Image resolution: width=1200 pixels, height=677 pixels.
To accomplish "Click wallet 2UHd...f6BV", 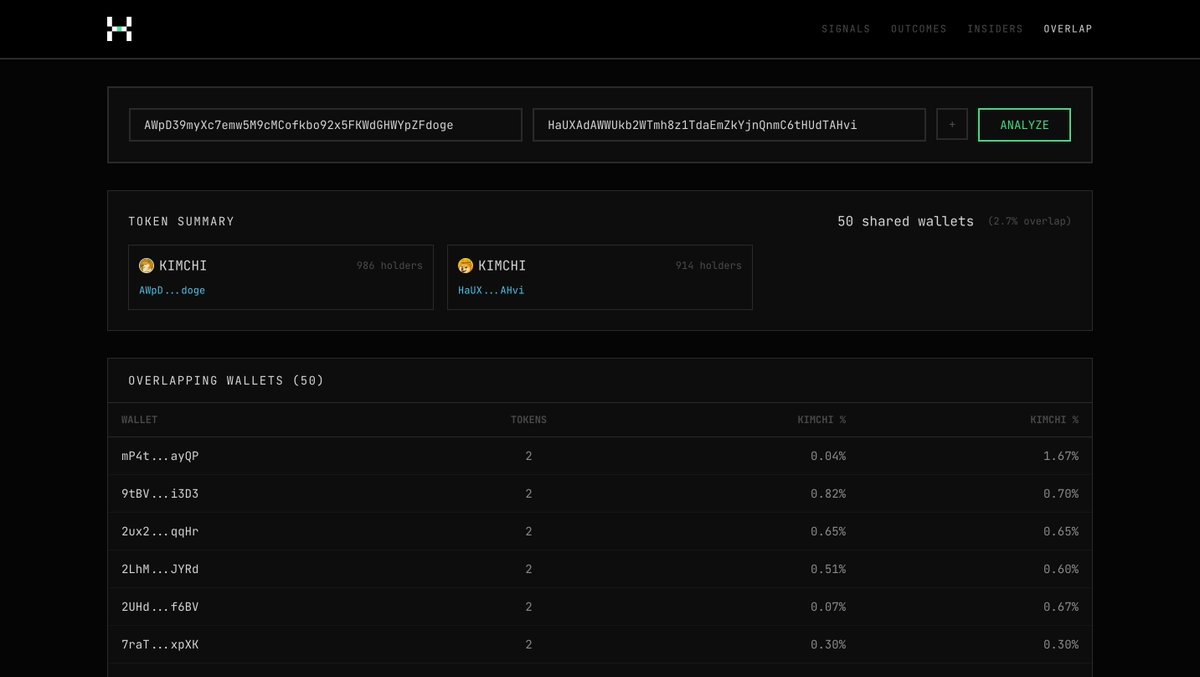I will (x=160, y=607).
